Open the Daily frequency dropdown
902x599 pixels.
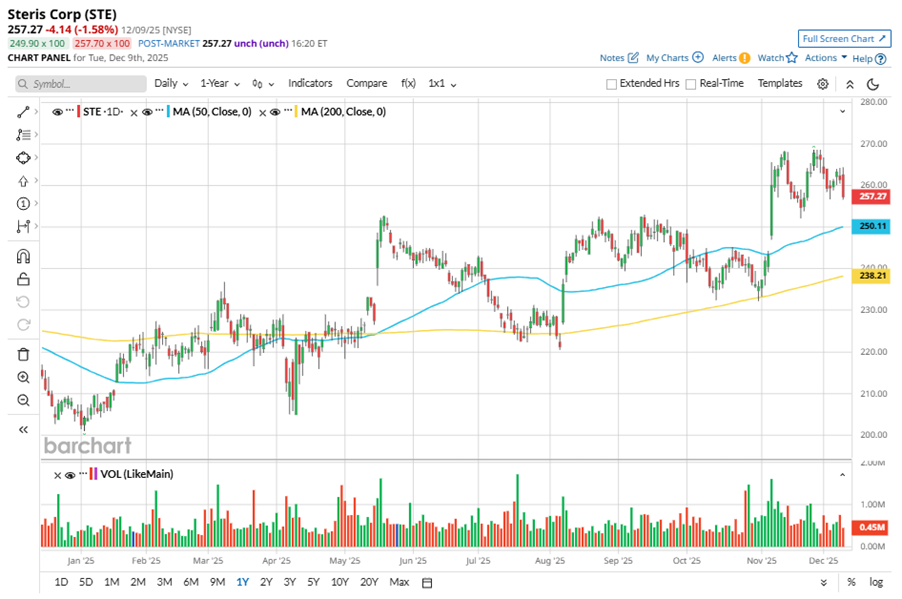[171, 83]
